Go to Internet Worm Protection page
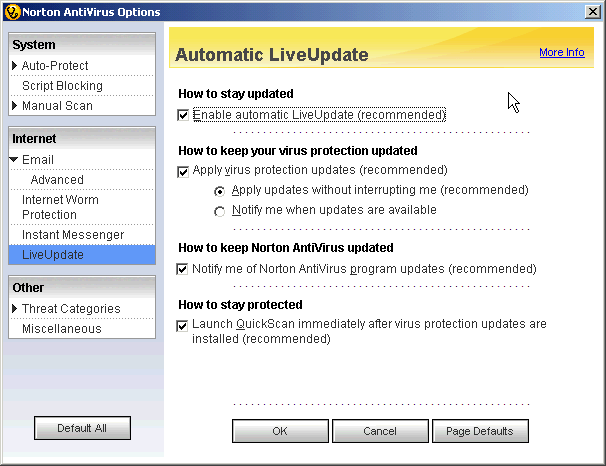This screenshot has height=466, width=606. 60,207
